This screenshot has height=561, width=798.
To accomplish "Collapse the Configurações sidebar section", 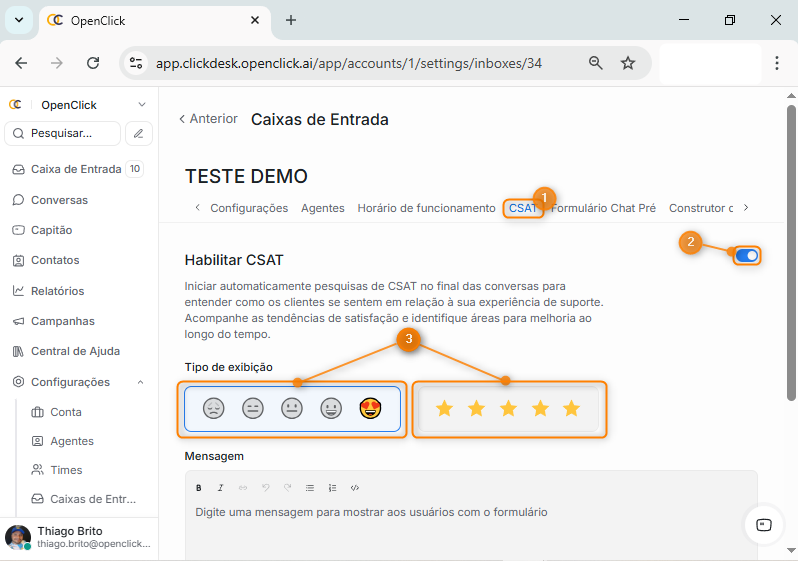I will click(x=140, y=382).
